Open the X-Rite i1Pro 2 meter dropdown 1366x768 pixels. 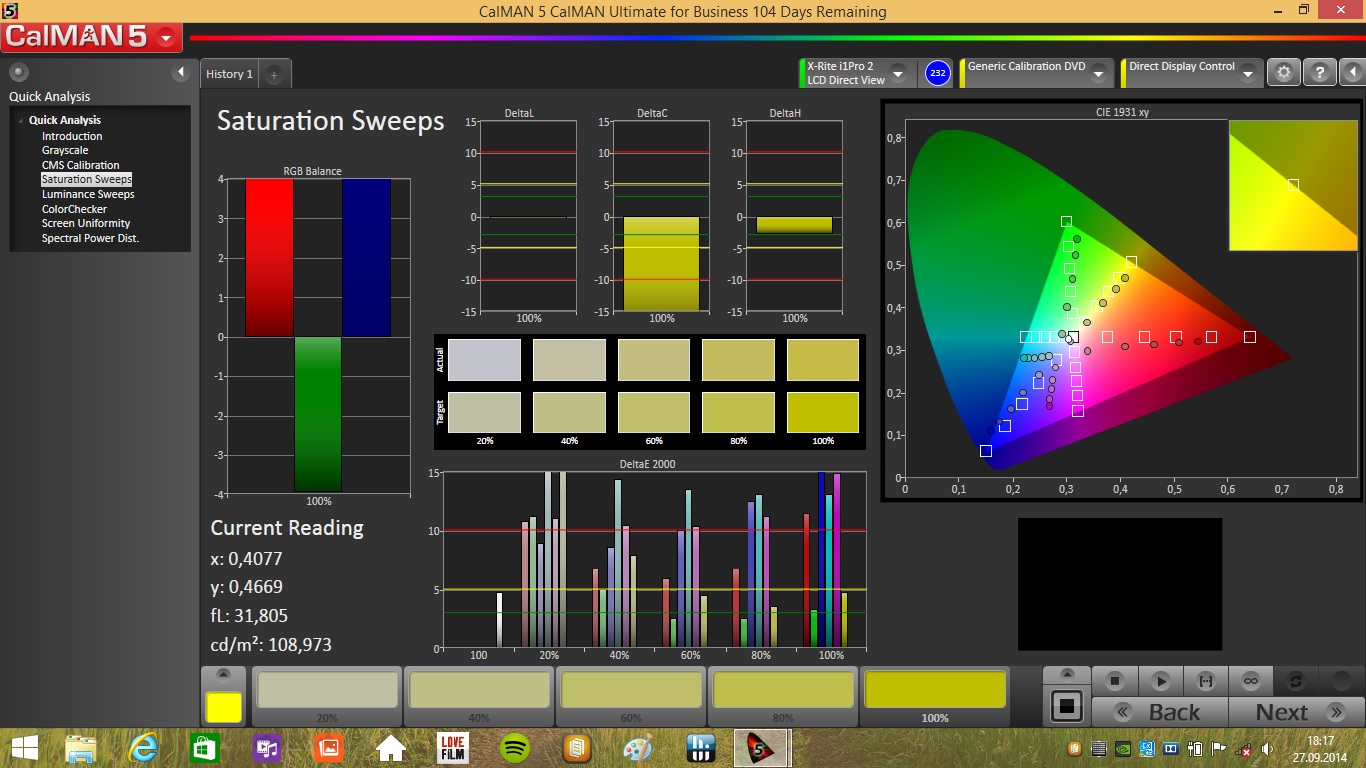pyautogui.click(x=897, y=74)
